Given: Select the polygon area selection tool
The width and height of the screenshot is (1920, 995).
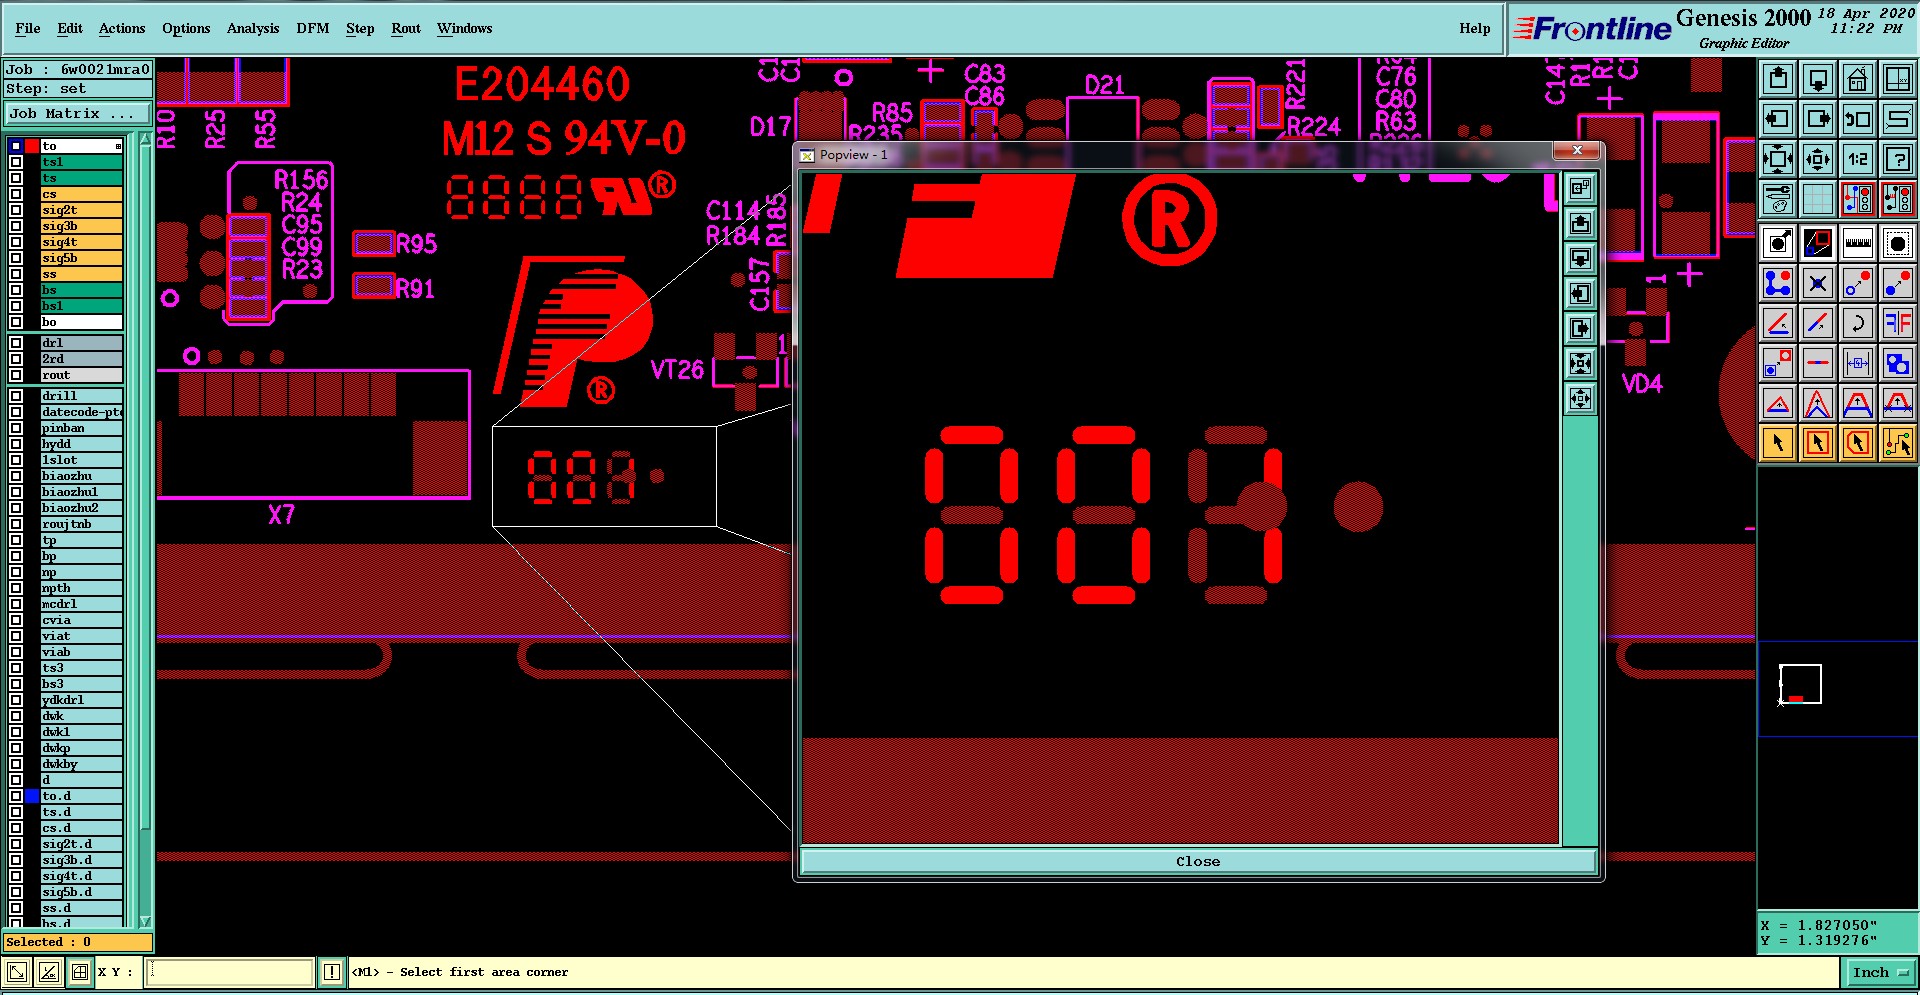Looking at the screenshot, I should click(1858, 442).
